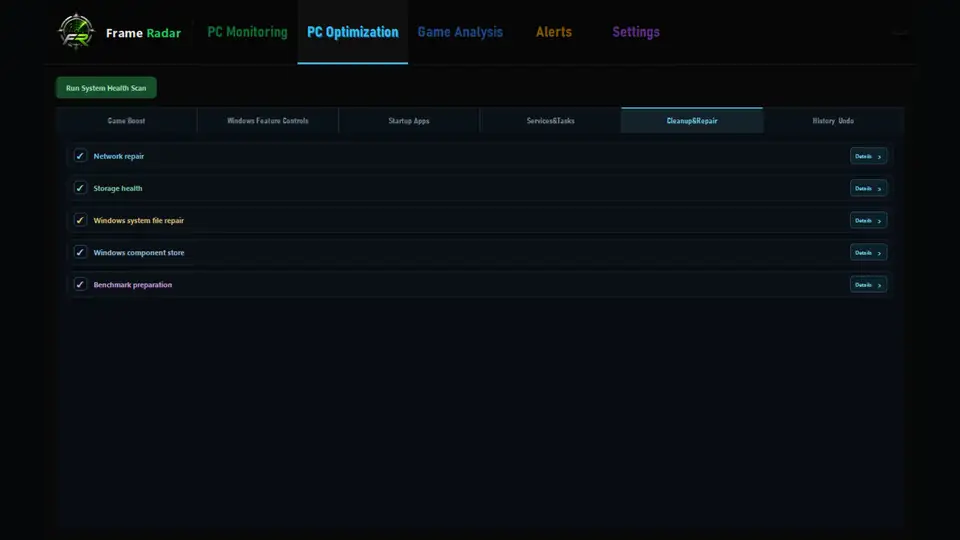Uncheck Windows system file repair
Image resolution: width=960 pixels, height=540 pixels.
[x=80, y=220]
